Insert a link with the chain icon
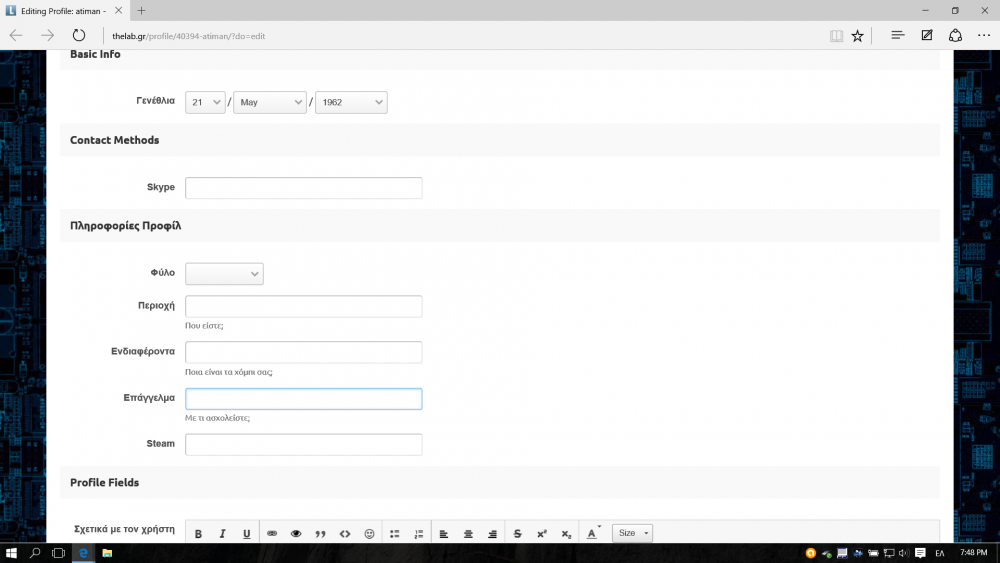 (272, 534)
